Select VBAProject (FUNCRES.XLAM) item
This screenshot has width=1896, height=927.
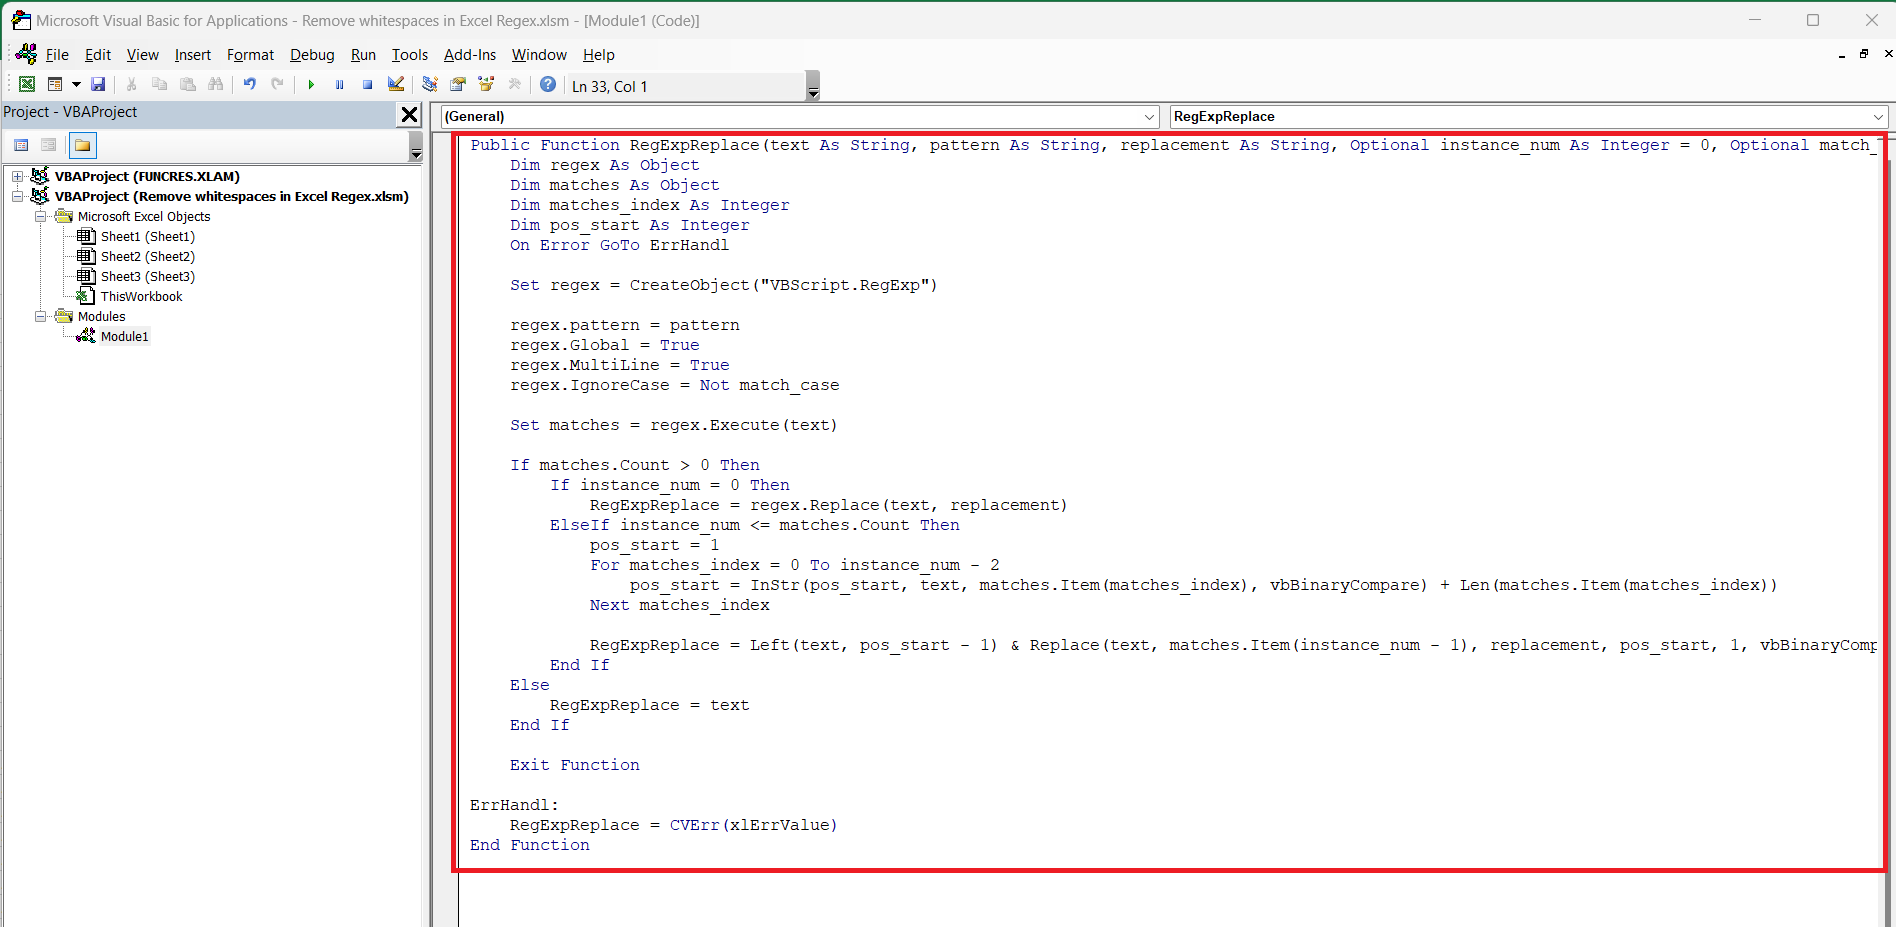(147, 176)
